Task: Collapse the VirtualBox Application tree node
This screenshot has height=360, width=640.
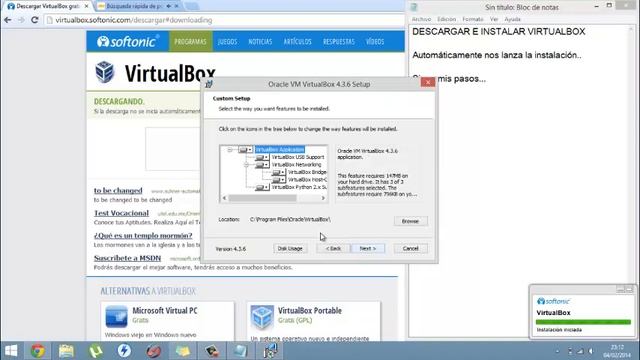Action: click(x=230, y=150)
